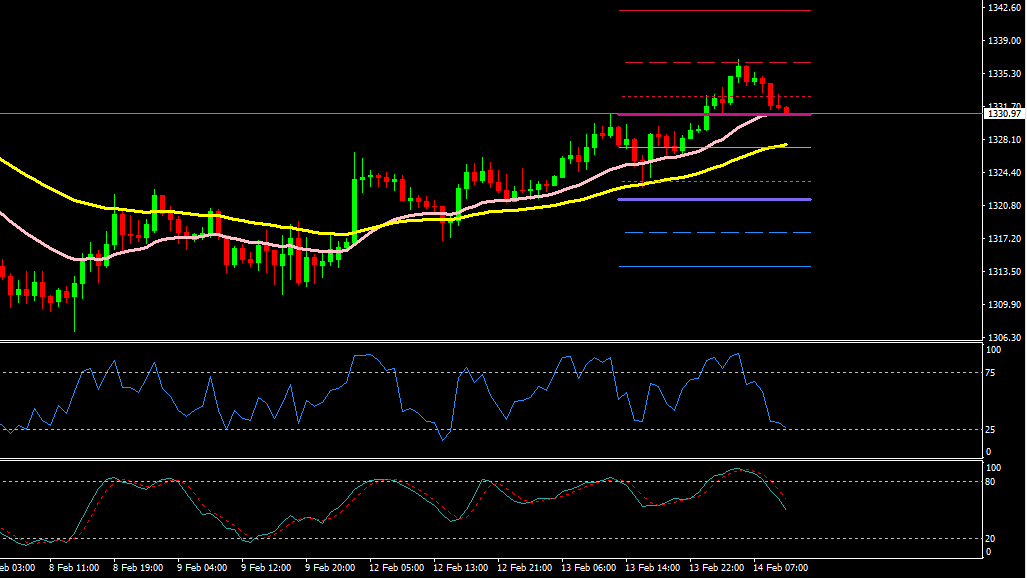Screen dimensions: 1027x578
Task: Click the 1328.10 price axis value
Action: tap(1004, 140)
